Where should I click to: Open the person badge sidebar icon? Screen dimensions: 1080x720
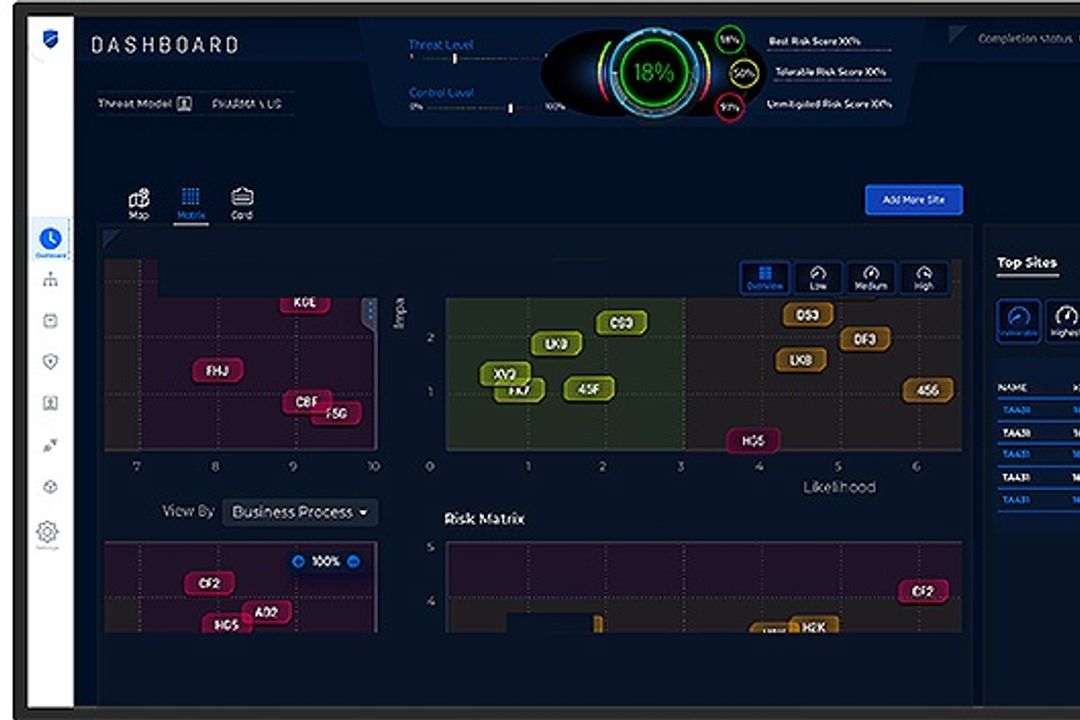(x=50, y=403)
